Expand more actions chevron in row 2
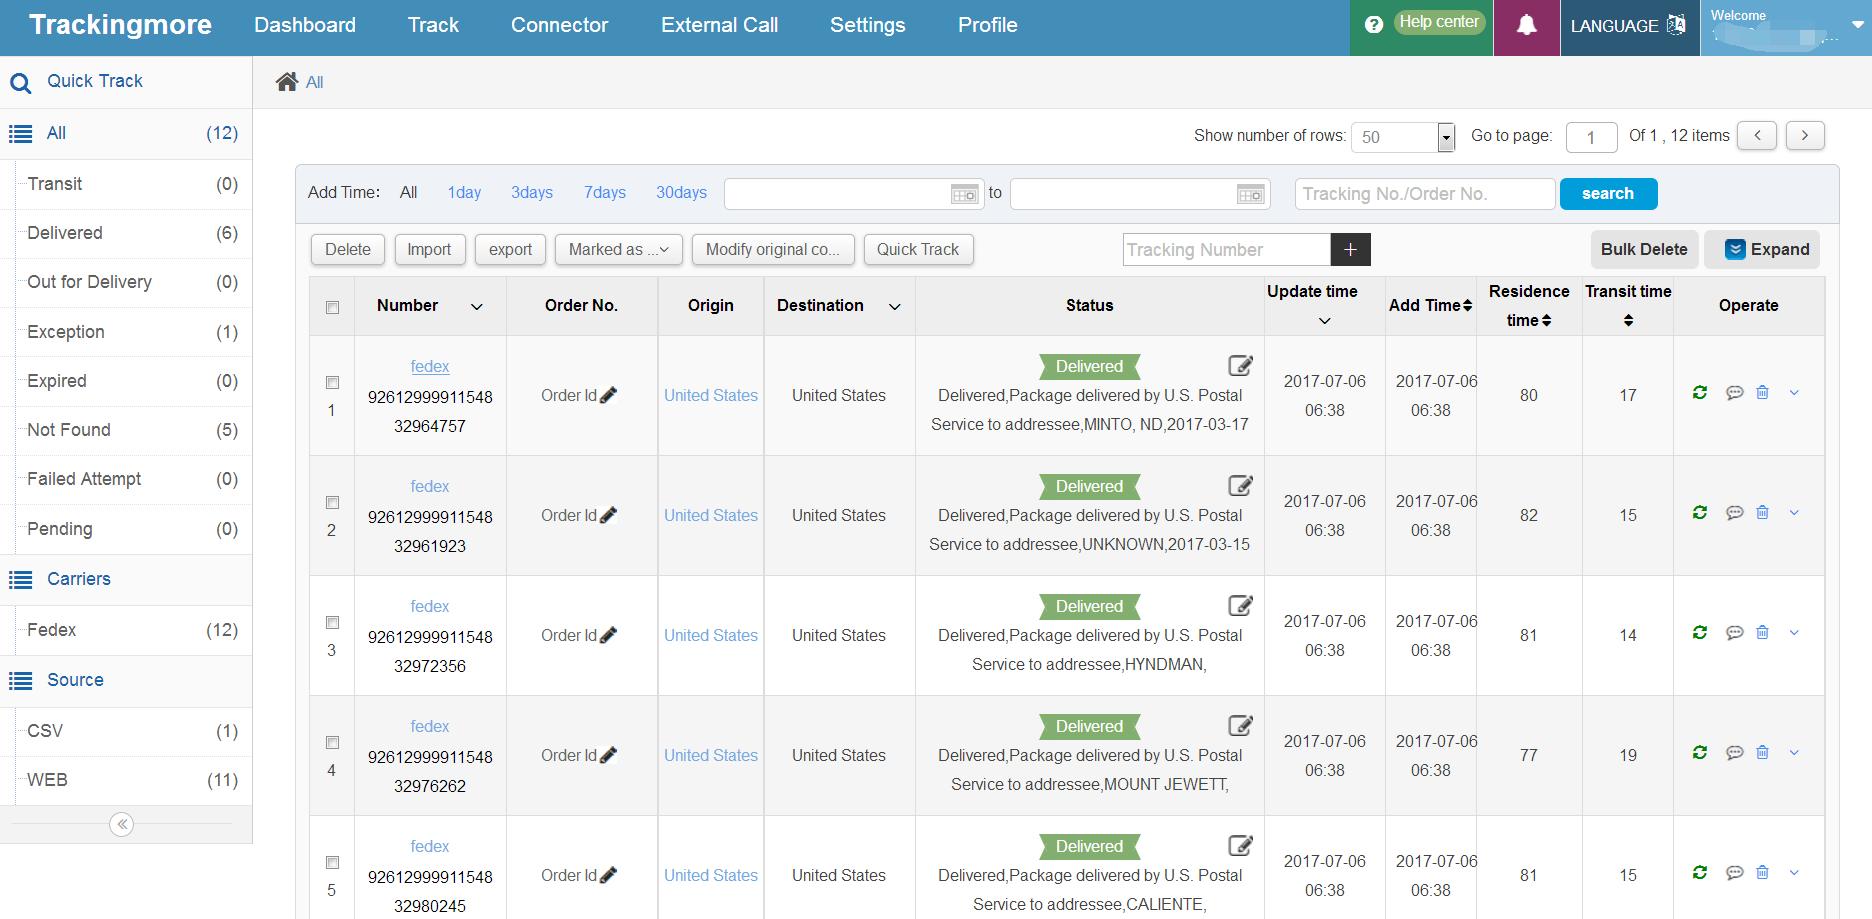The height and width of the screenshot is (919, 1872). click(1794, 513)
